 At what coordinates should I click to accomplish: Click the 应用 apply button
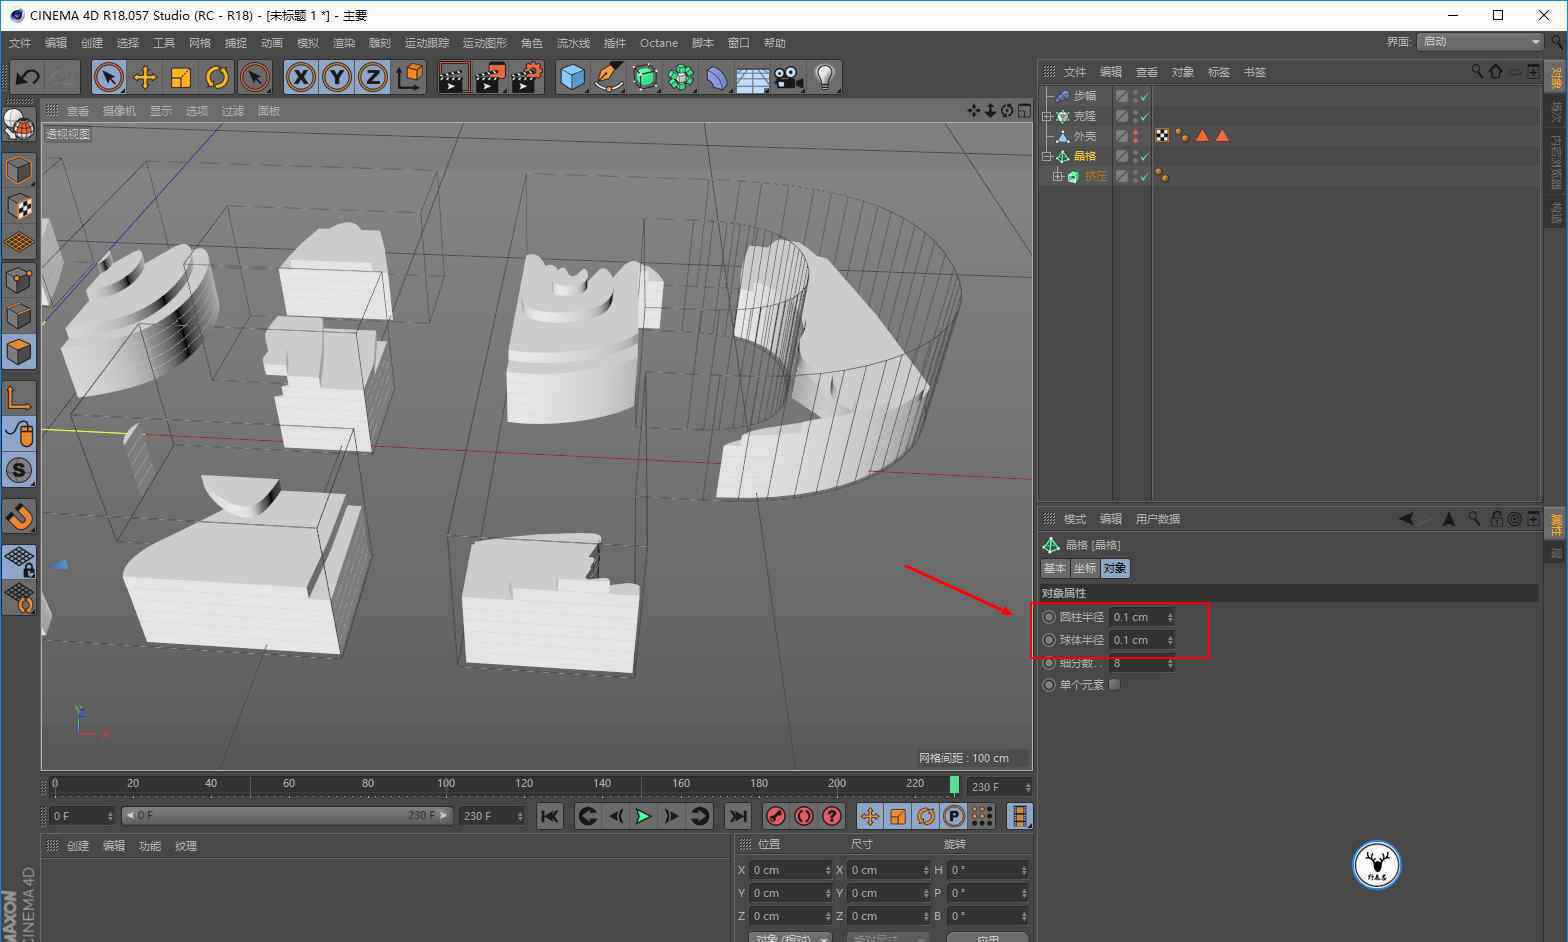pyautogui.click(x=987, y=938)
